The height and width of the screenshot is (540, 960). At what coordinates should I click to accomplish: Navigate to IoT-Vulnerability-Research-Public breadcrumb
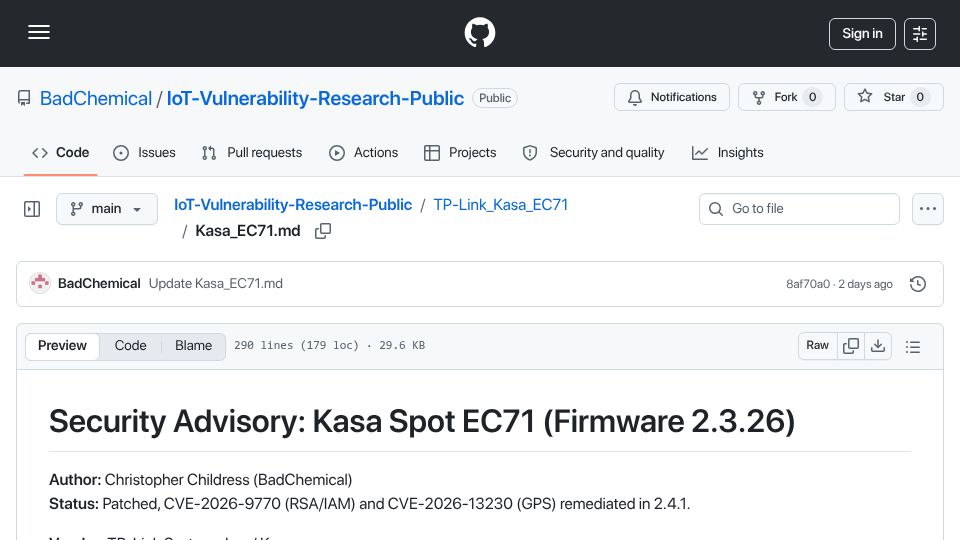(293, 204)
